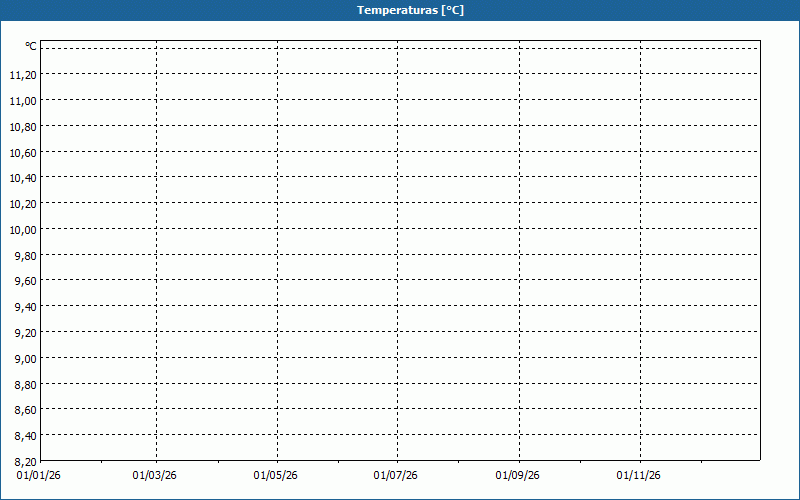Click the Temperaturas [°C] chart title
The width and height of the screenshot is (800, 500).
coord(410,10)
